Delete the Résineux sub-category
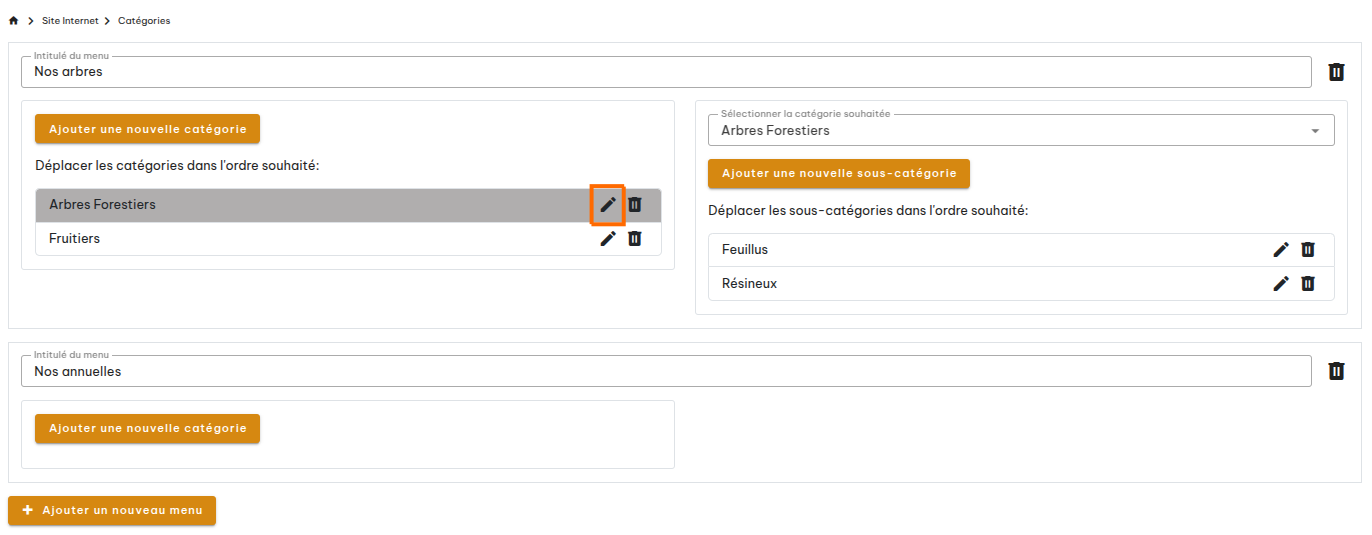The width and height of the screenshot is (1372, 535). (1307, 283)
